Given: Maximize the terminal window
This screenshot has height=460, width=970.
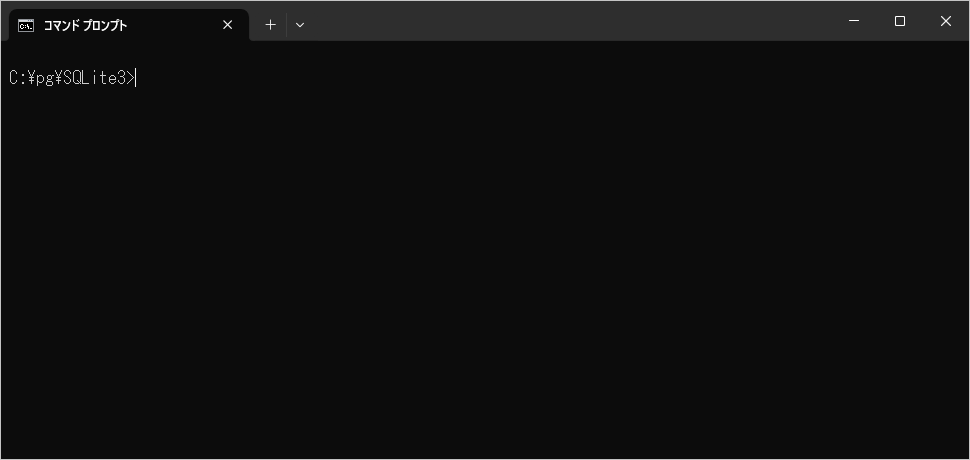Looking at the screenshot, I should 900,21.
